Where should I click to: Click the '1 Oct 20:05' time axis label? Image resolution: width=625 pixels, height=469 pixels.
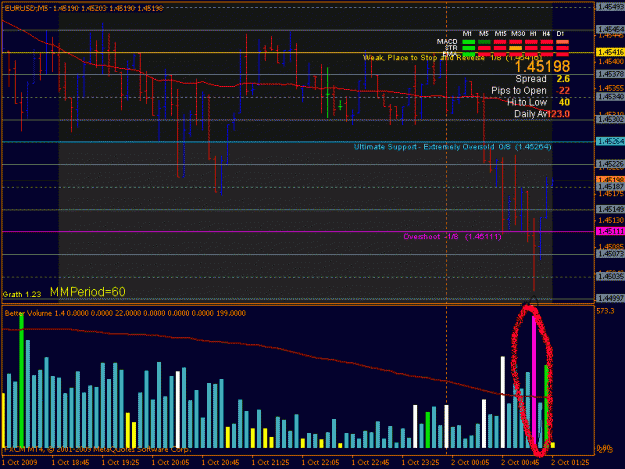pos(171,463)
